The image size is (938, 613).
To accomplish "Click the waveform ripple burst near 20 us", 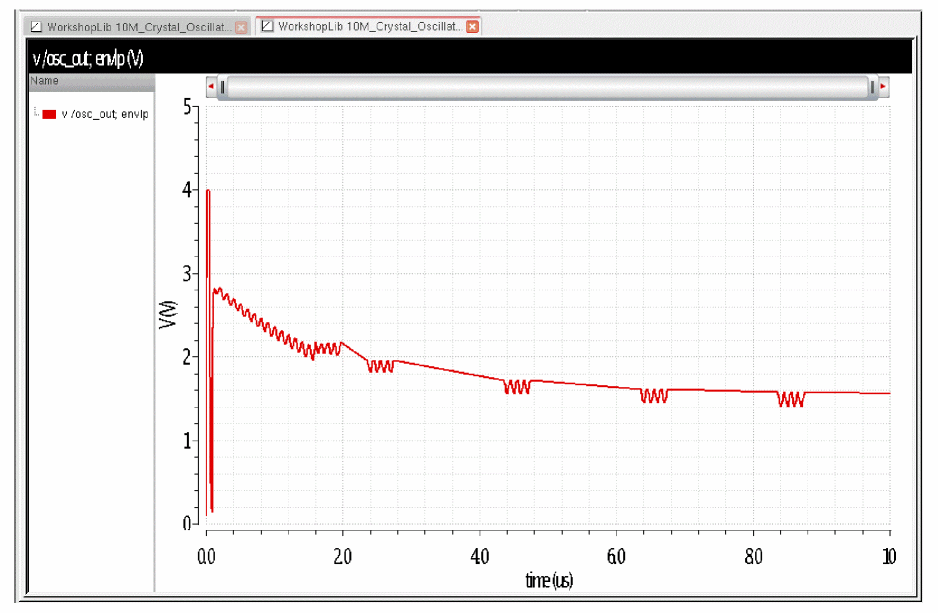I will (x=326, y=348).
